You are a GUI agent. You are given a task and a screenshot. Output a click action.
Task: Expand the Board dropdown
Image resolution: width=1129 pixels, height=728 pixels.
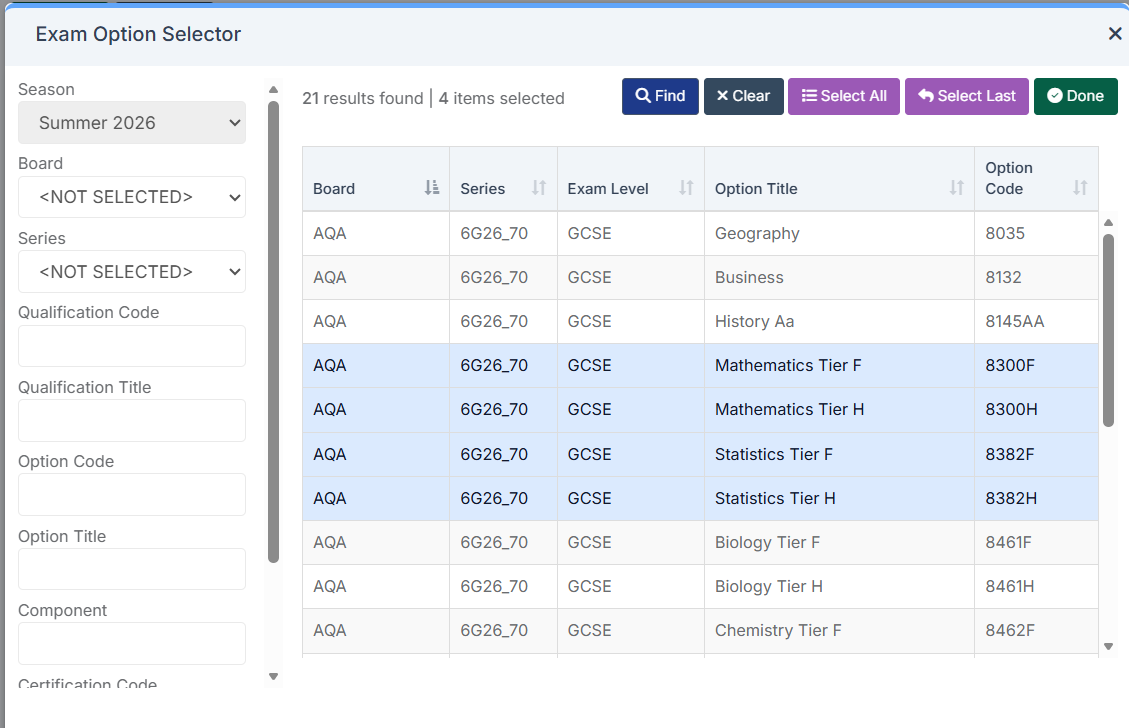[132, 197]
